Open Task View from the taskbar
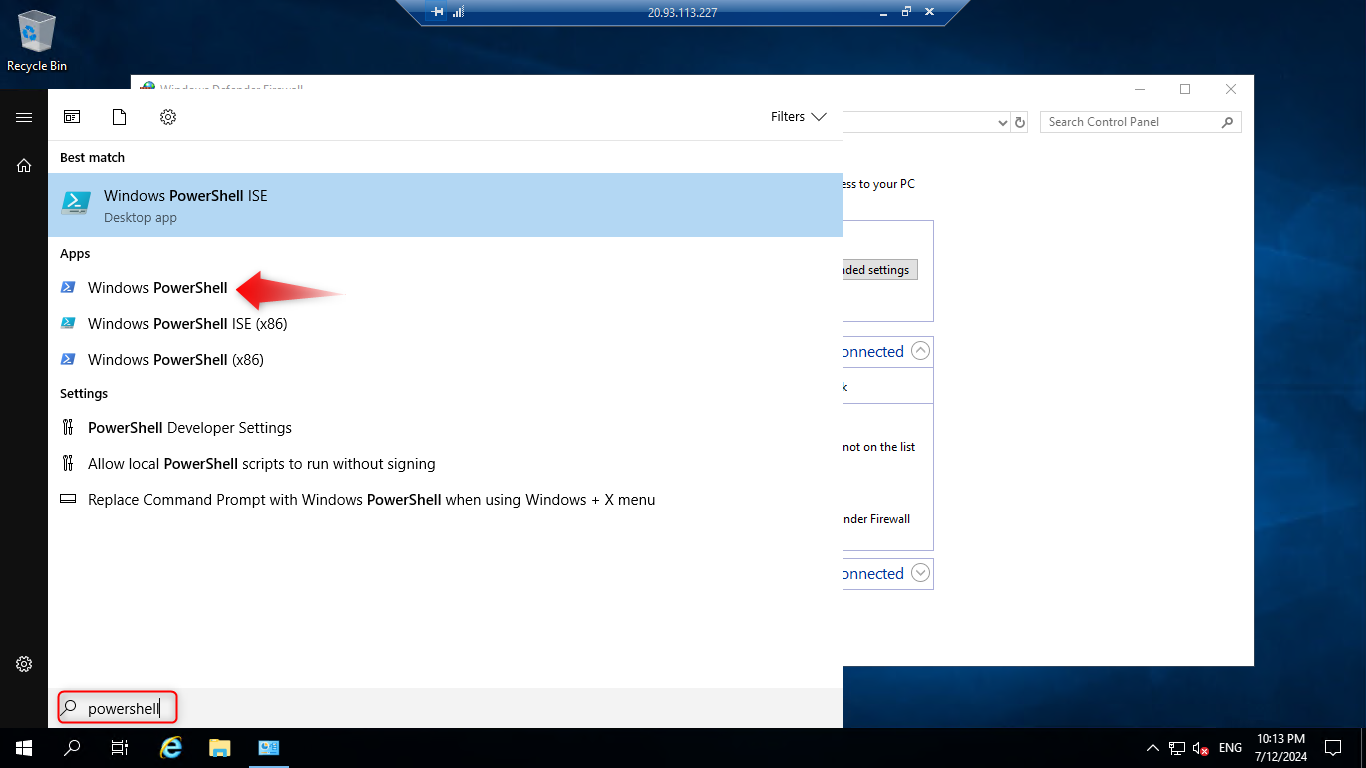Image resolution: width=1366 pixels, height=768 pixels. [x=120, y=748]
